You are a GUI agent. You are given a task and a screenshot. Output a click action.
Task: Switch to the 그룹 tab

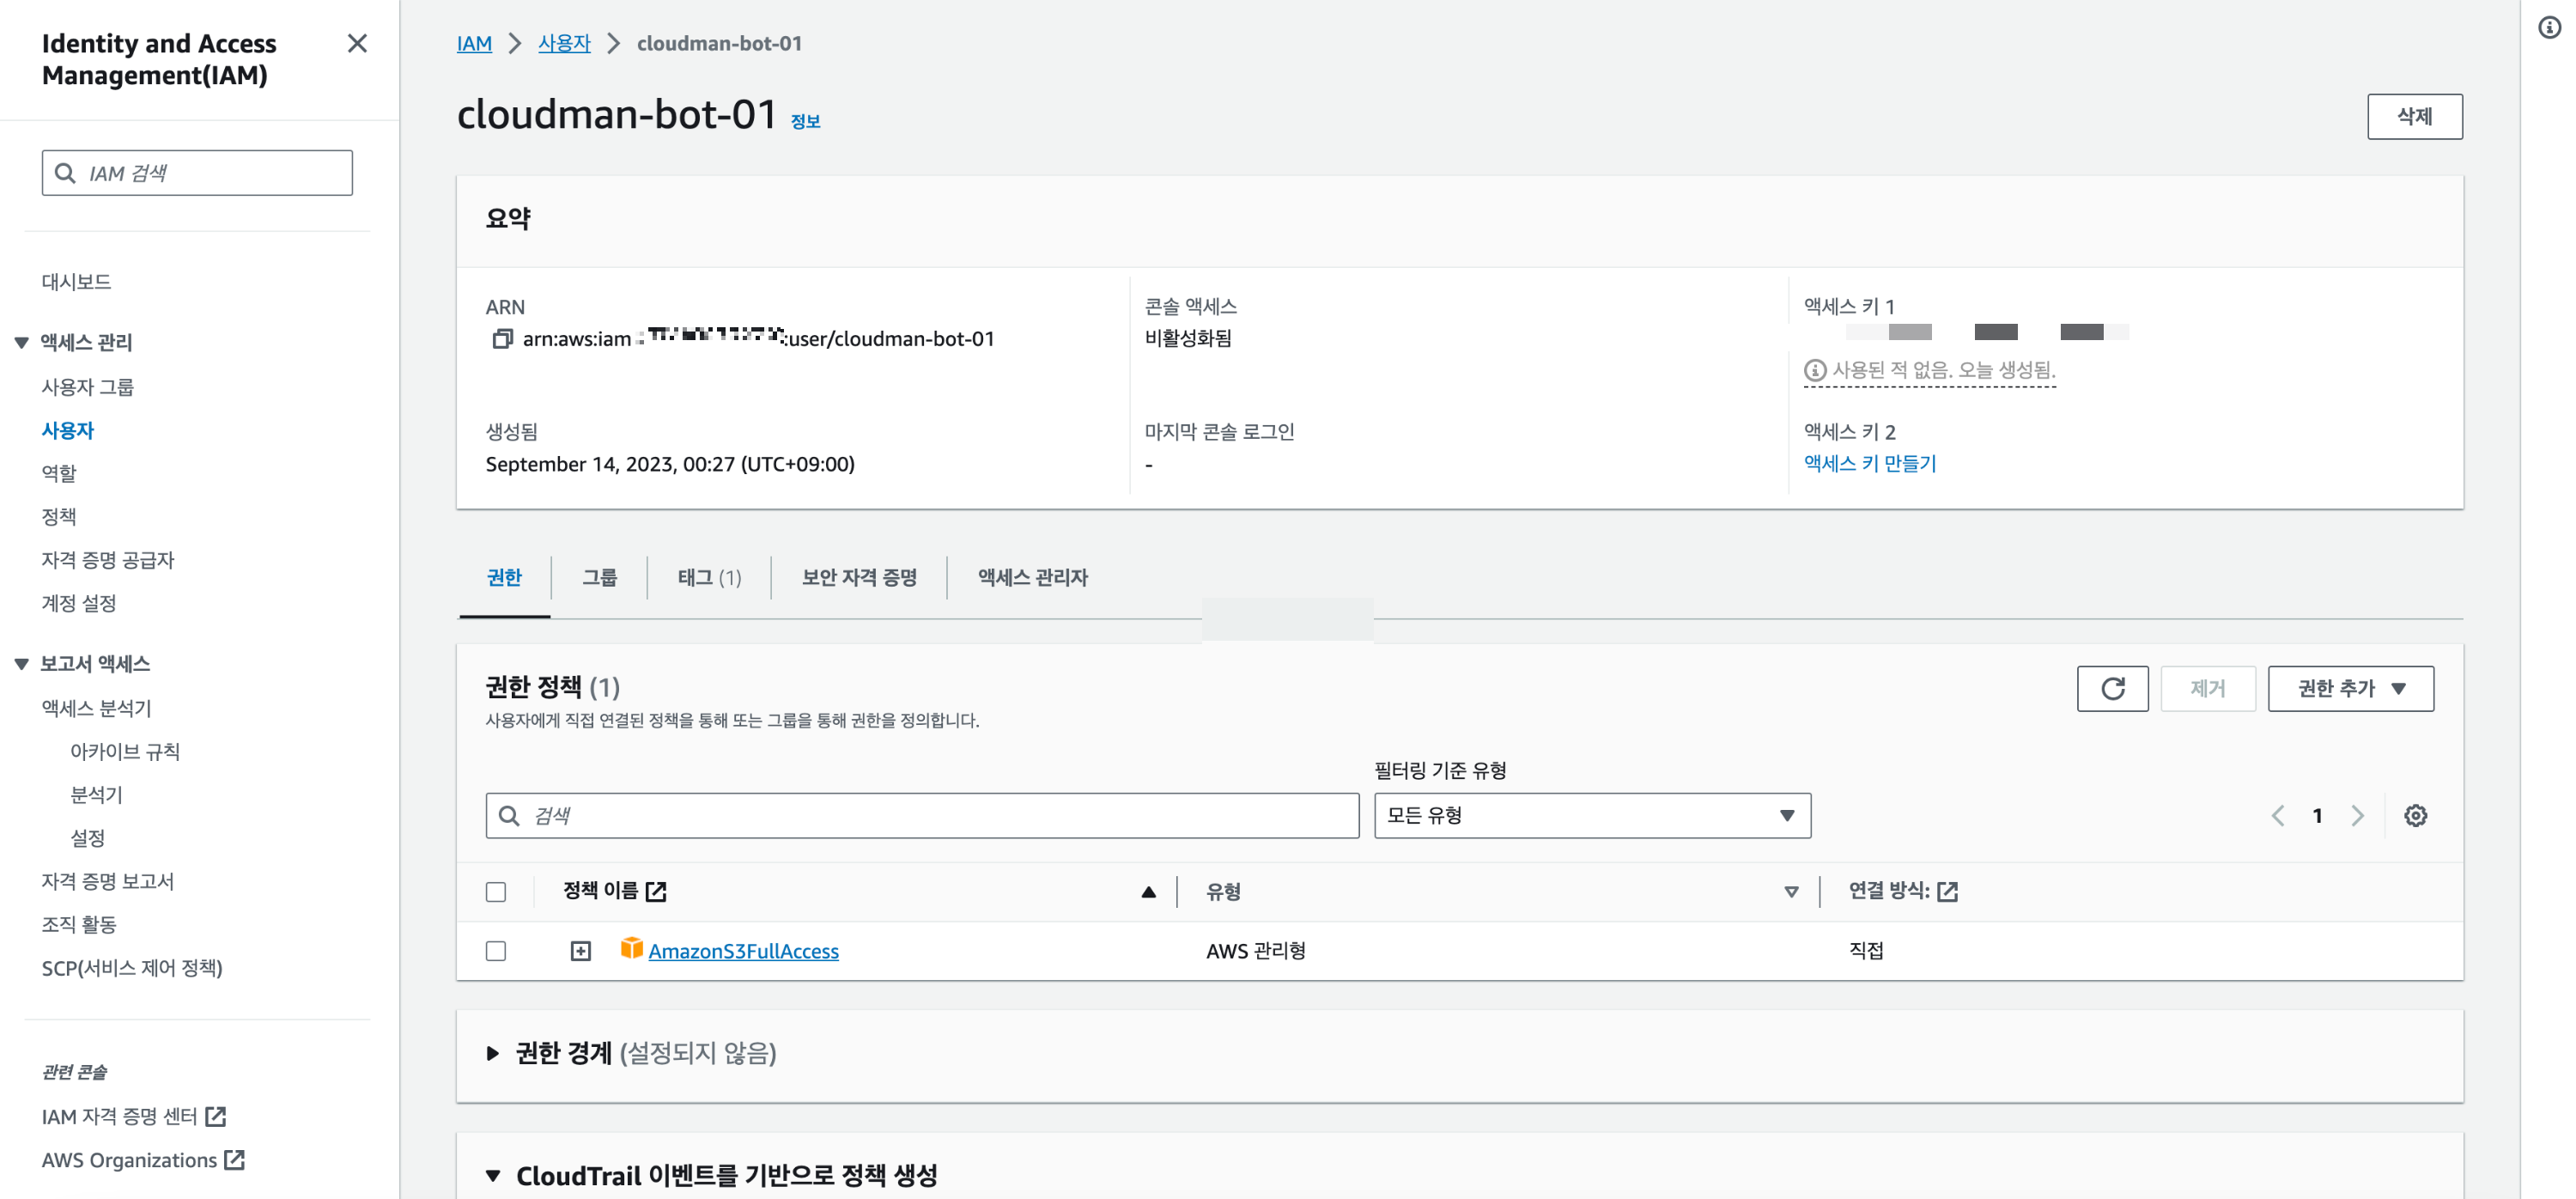pos(599,577)
